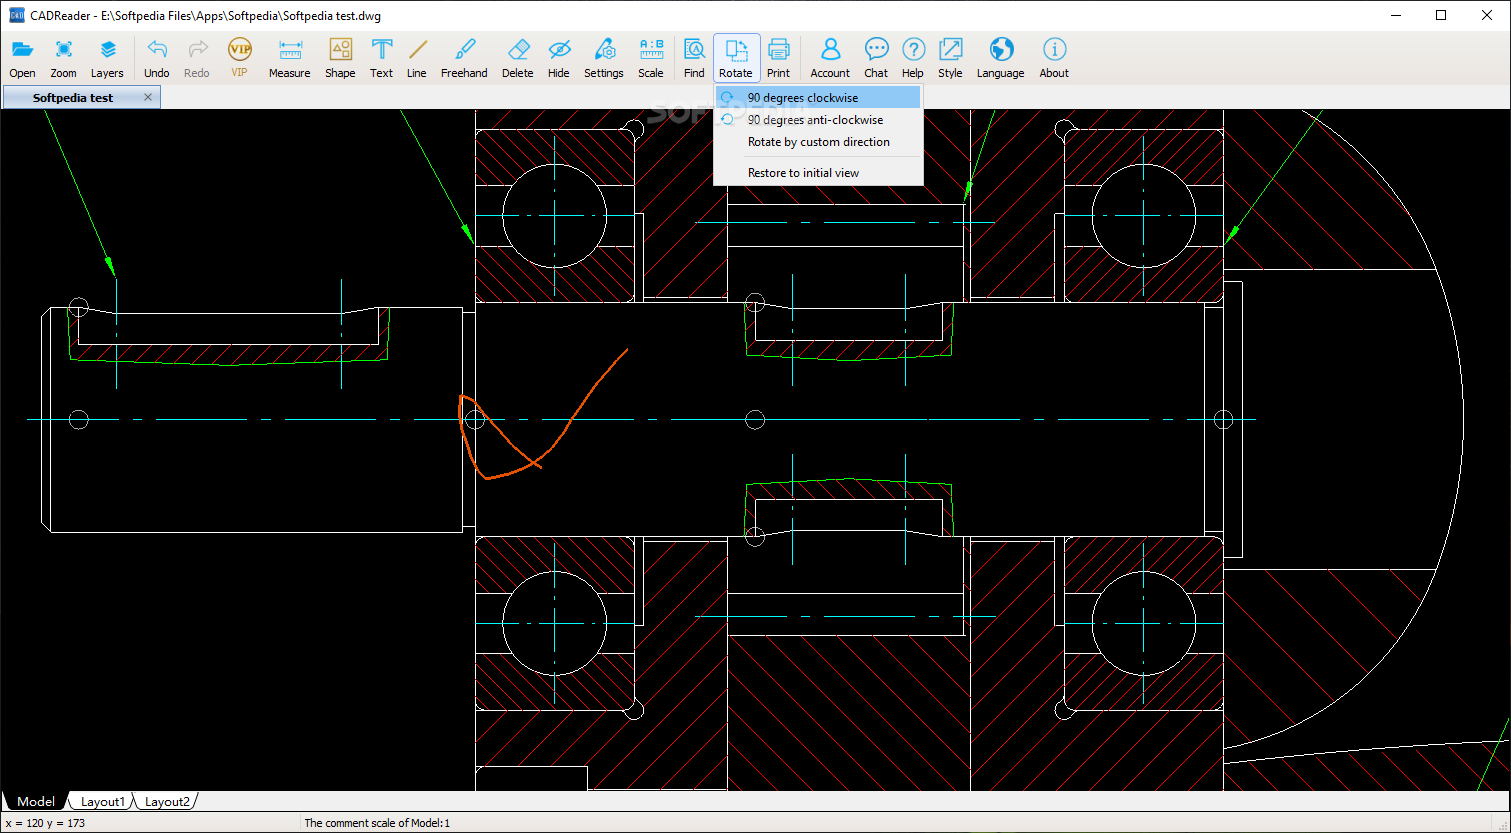Select the Measure tool
Image resolution: width=1511 pixels, height=833 pixels.
(290, 59)
